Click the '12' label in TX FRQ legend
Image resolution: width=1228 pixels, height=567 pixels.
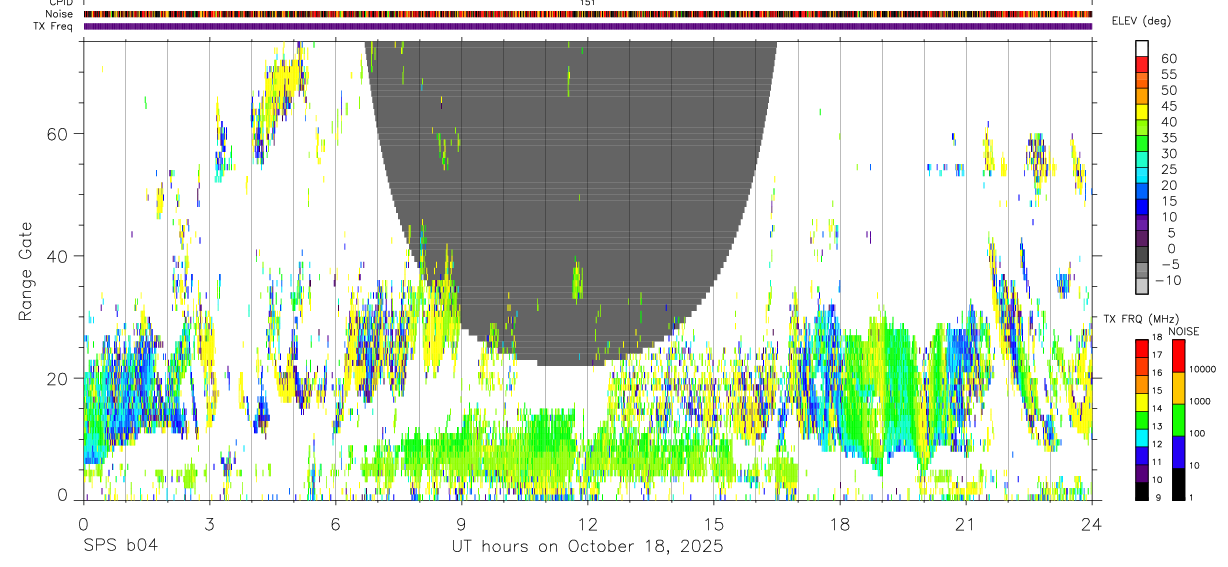tap(1158, 444)
